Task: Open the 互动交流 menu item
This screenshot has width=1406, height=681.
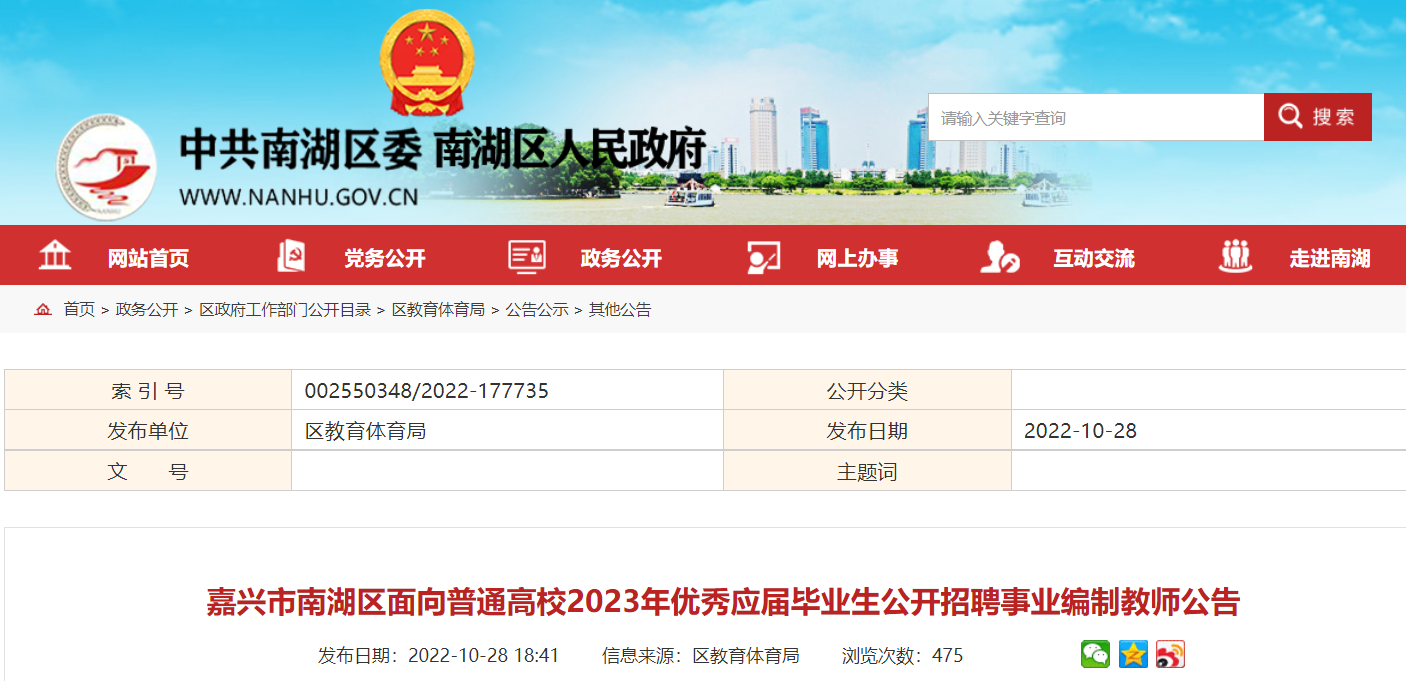Action: tap(1094, 258)
